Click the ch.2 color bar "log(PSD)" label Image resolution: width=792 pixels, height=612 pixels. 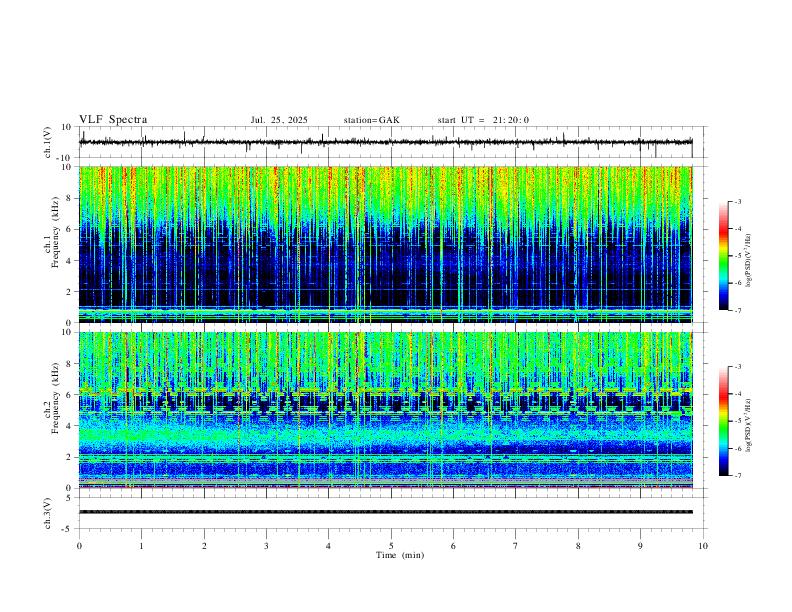(749, 425)
